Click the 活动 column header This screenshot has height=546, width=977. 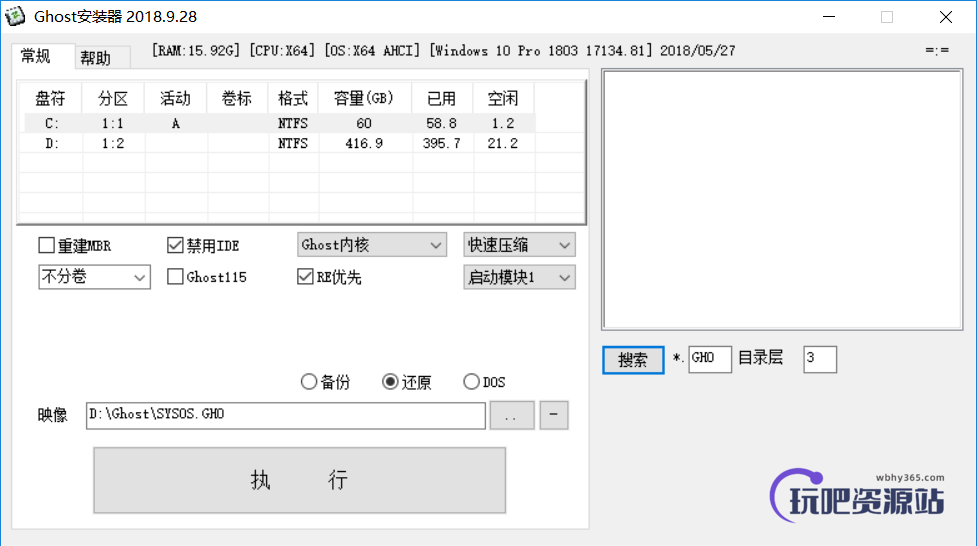175,98
